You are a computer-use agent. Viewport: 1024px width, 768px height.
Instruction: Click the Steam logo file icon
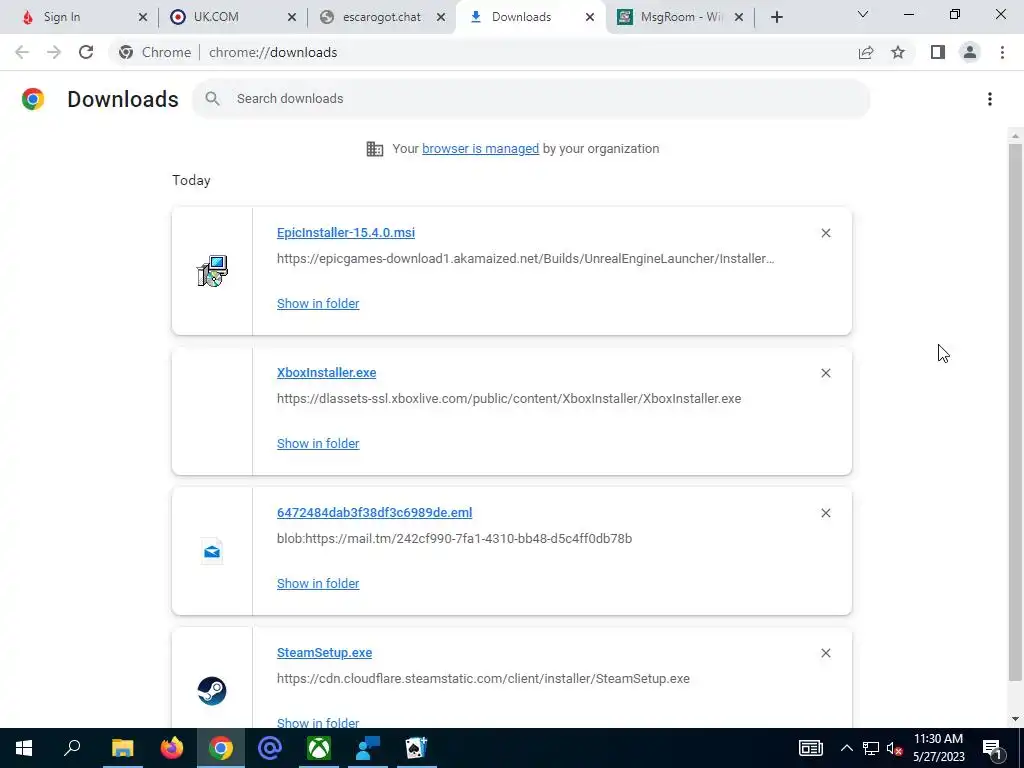pos(212,691)
